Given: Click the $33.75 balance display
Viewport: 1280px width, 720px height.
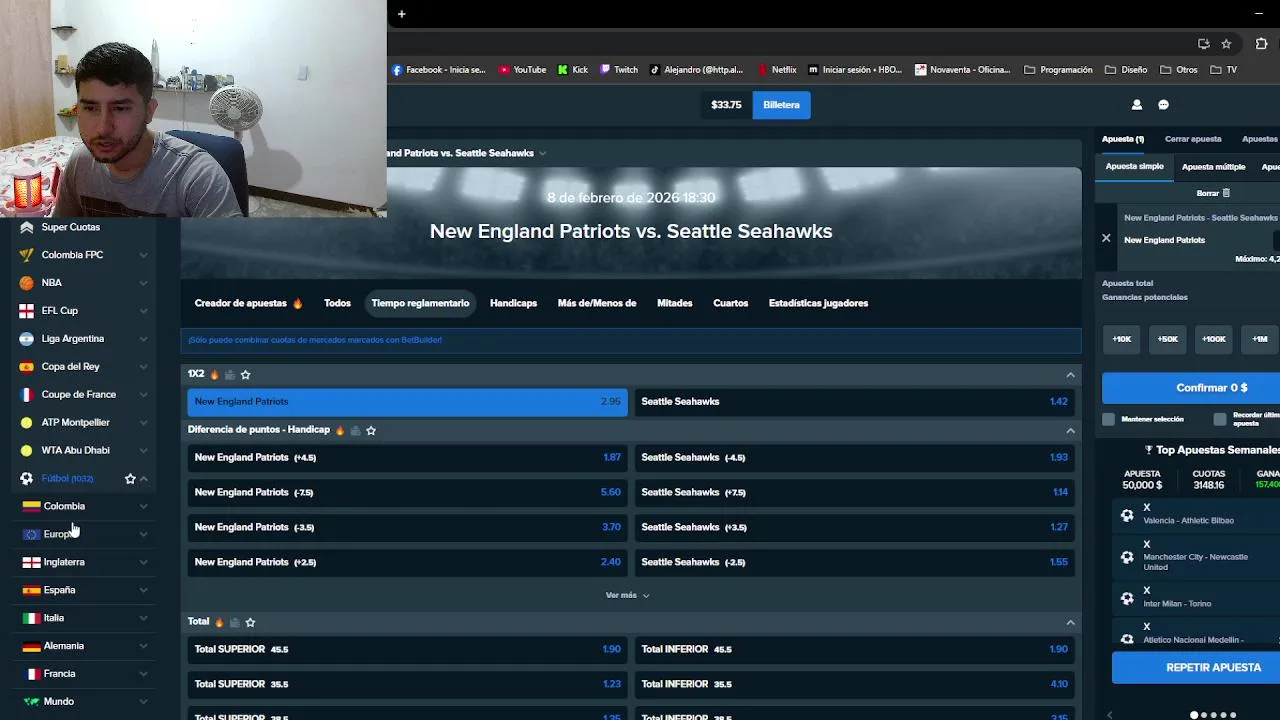Looking at the screenshot, I should click(x=726, y=105).
